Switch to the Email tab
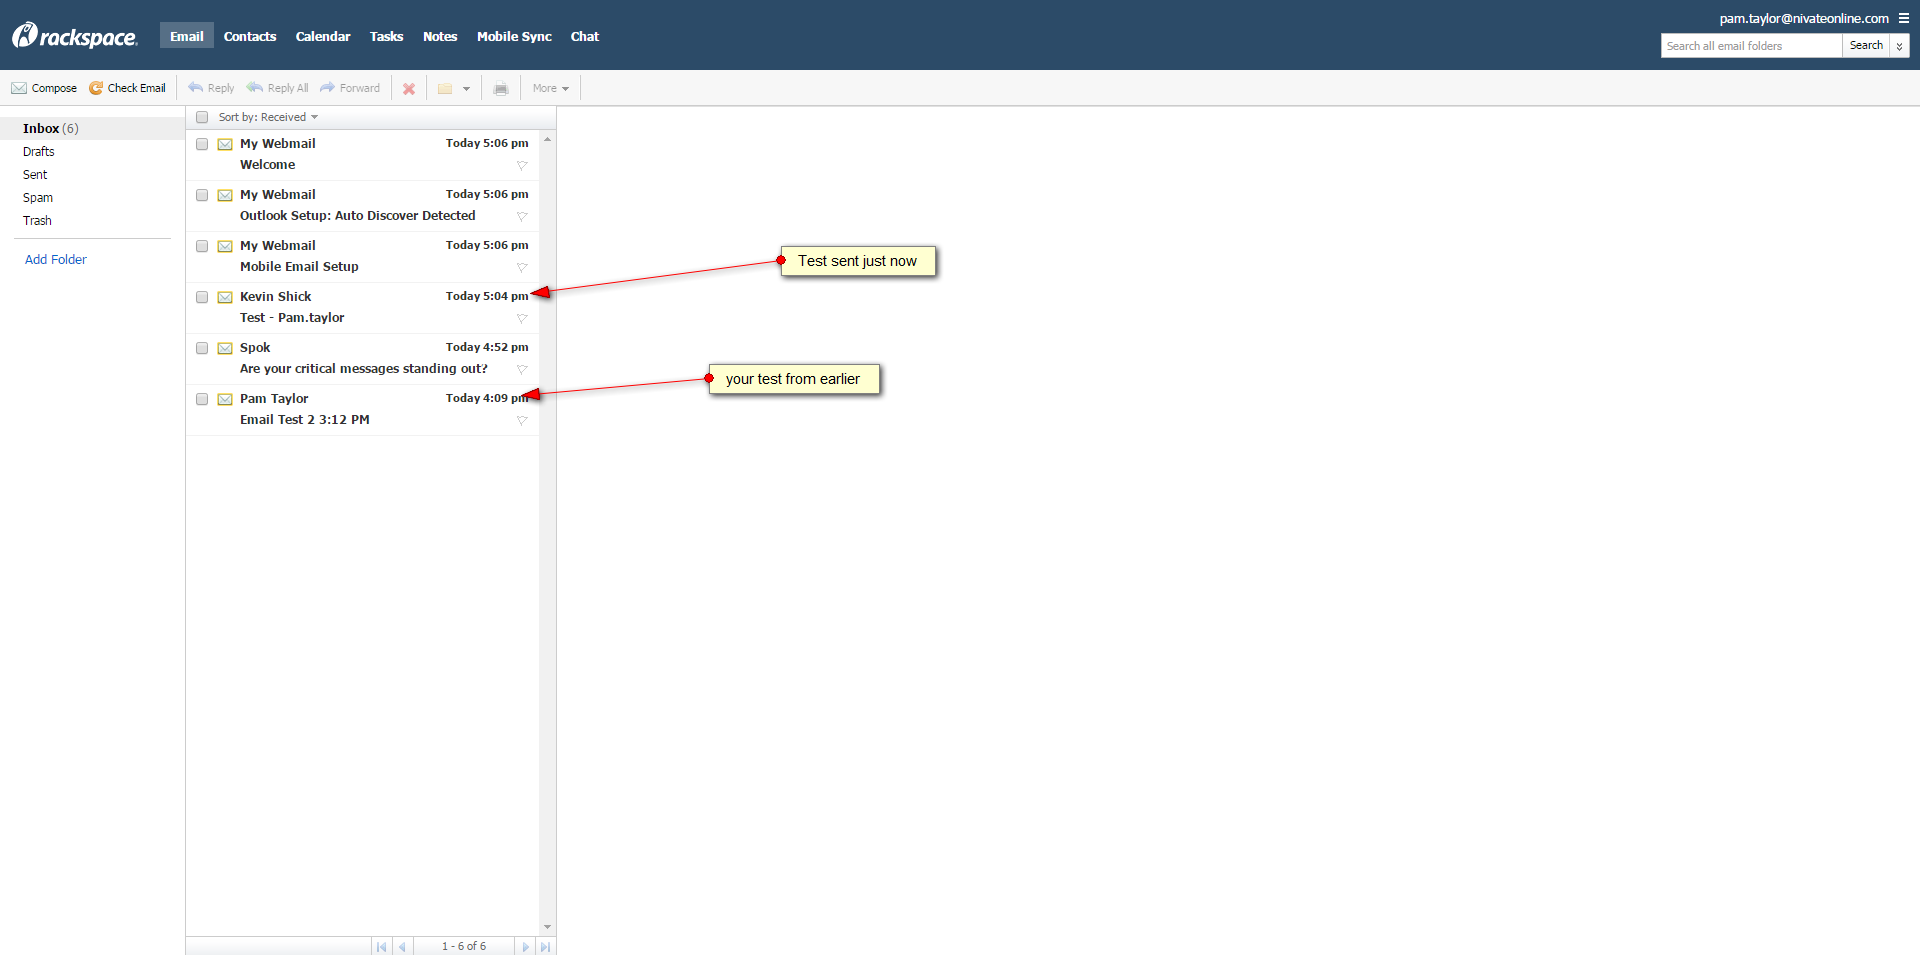1920x955 pixels. [x=187, y=36]
